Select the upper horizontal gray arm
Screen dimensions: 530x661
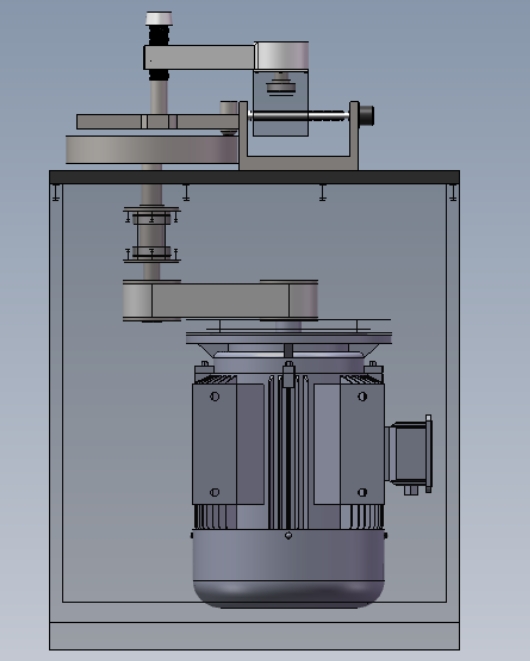click(x=199, y=57)
